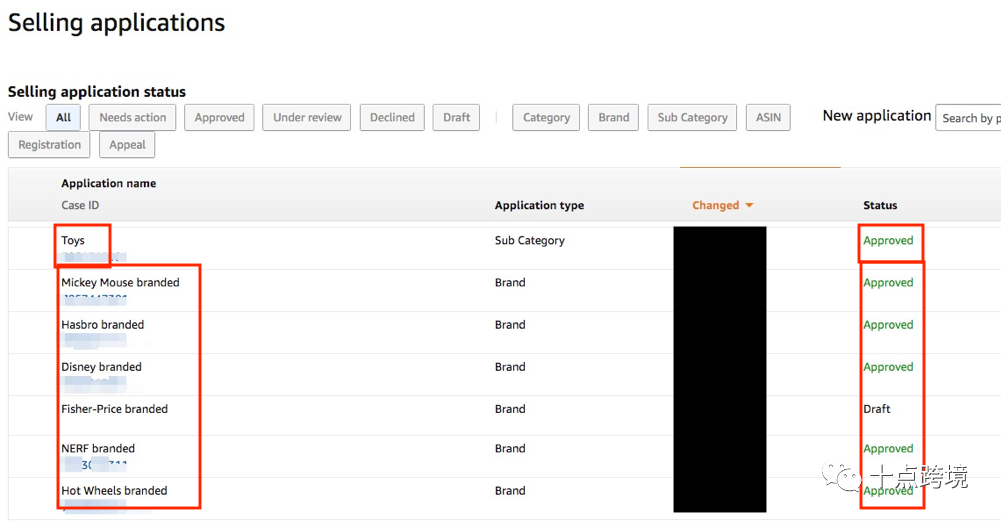Filter by Brand application type

(x=613, y=117)
